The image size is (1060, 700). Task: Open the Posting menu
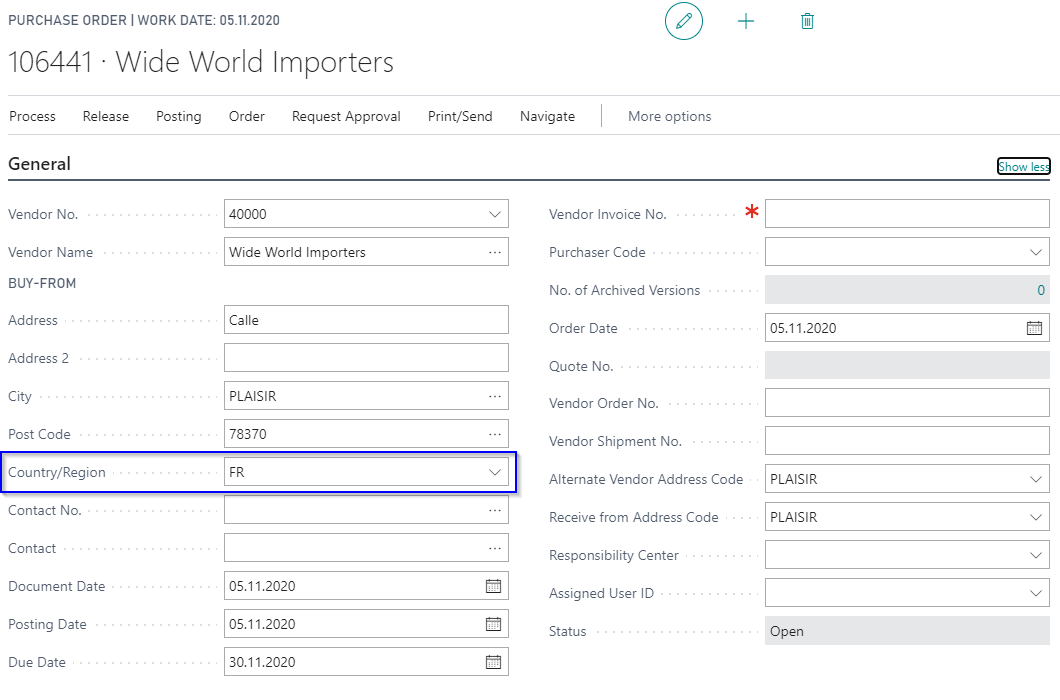[x=178, y=116]
